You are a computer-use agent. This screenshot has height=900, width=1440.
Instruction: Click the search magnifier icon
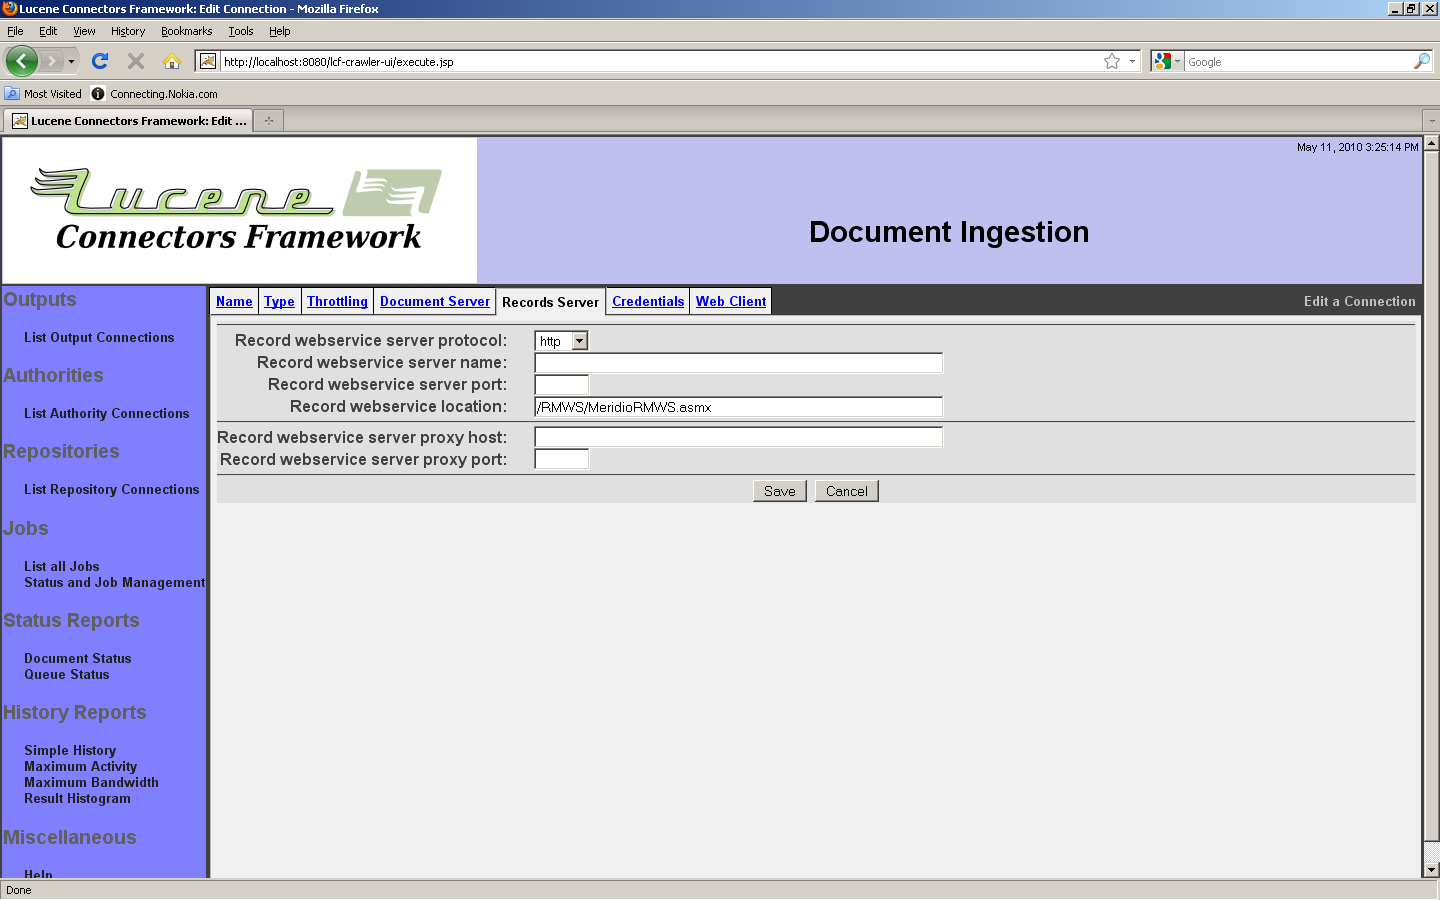[x=1421, y=61]
